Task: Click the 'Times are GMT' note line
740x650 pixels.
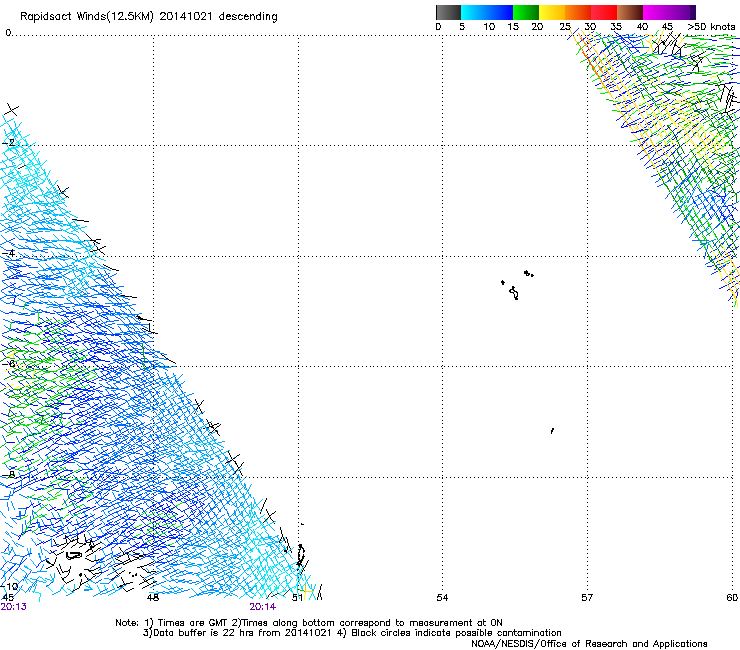Action: pyautogui.click(x=309, y=623)
